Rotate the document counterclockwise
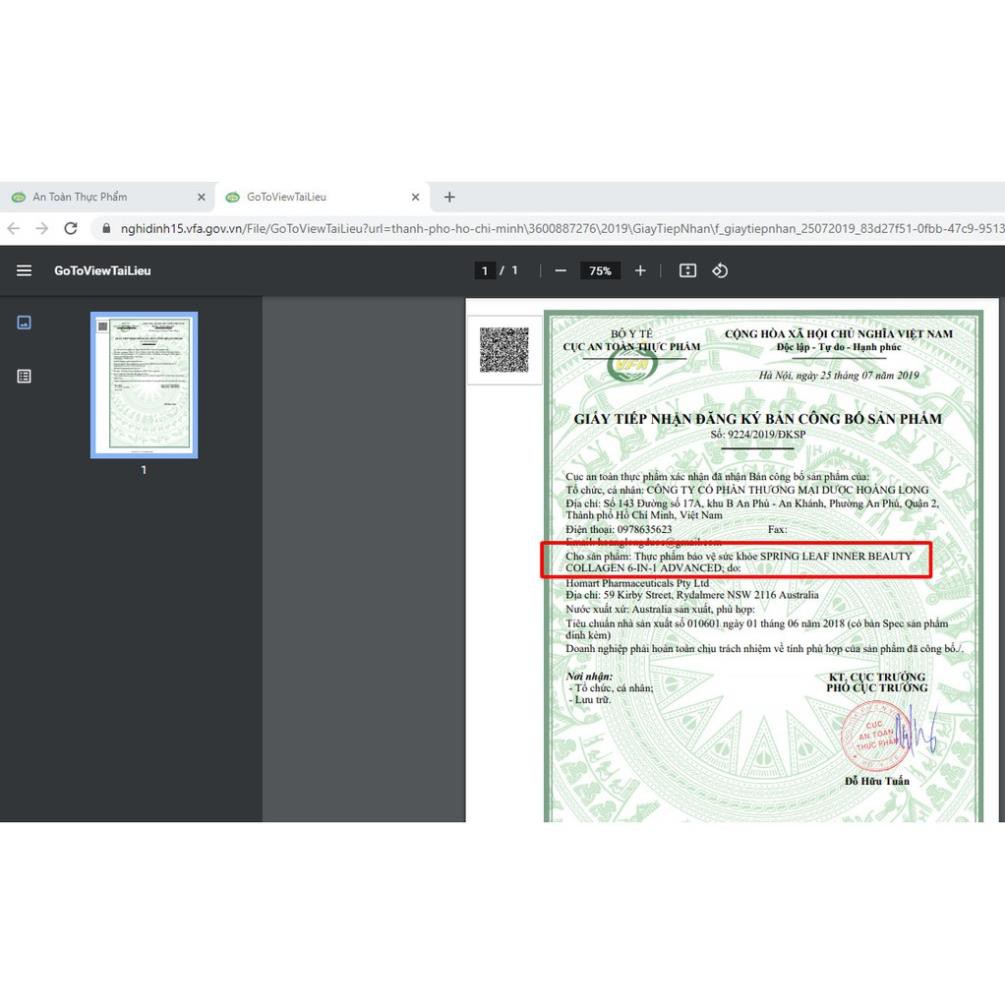This screenshot has height=1005, width=1005. pyautogui.click(x=720, y=271)
